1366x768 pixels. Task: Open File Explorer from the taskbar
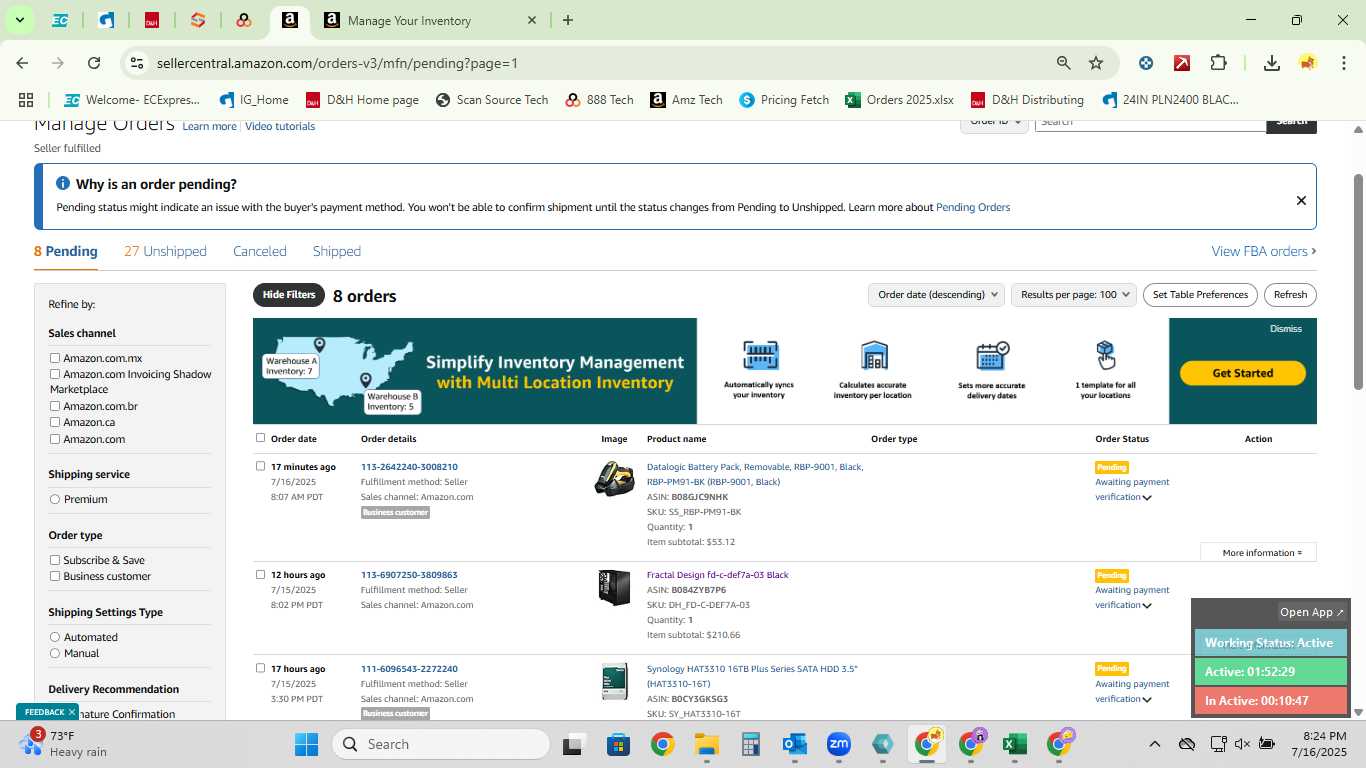tap(707, 744)
